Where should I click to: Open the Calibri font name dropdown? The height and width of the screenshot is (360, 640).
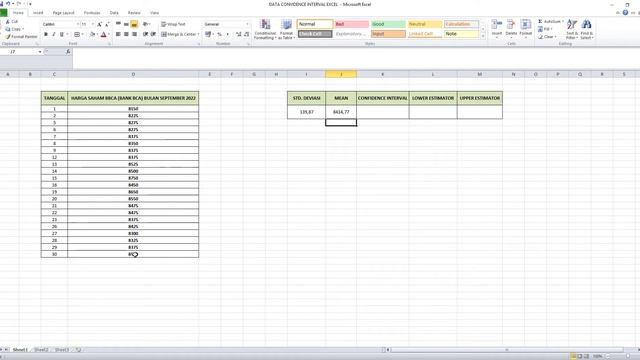click(x=78, y=24)
